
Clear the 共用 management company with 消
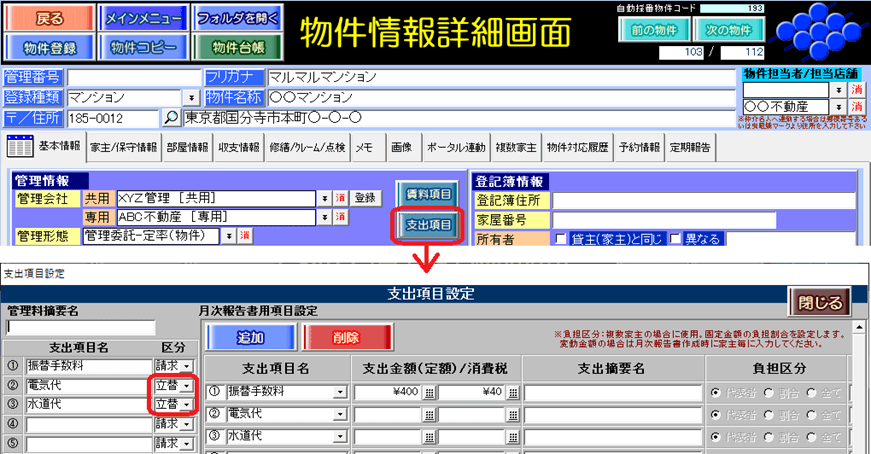point(340,198)
